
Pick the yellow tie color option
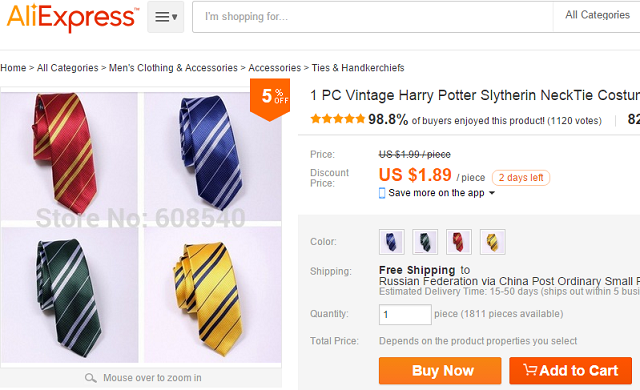pos(492,242)
